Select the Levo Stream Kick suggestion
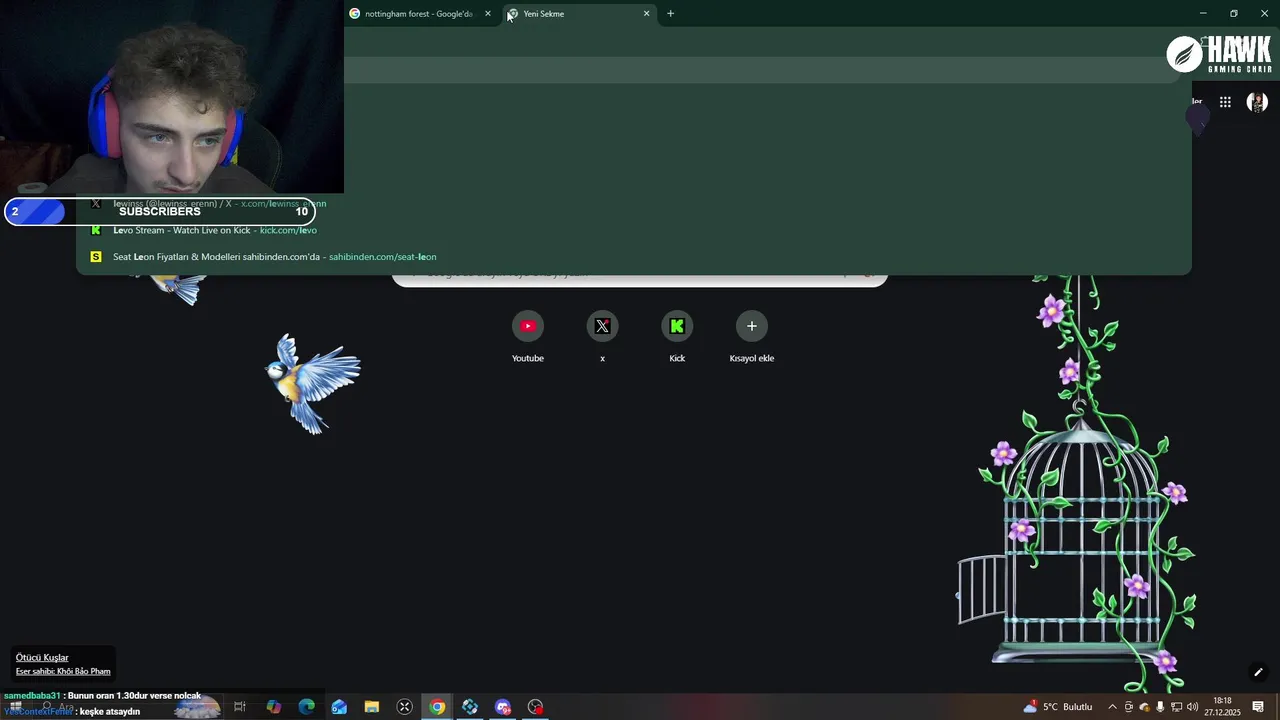Image resolution: width=1280 pixels, height=720 pixels. (x=634, y=230)
